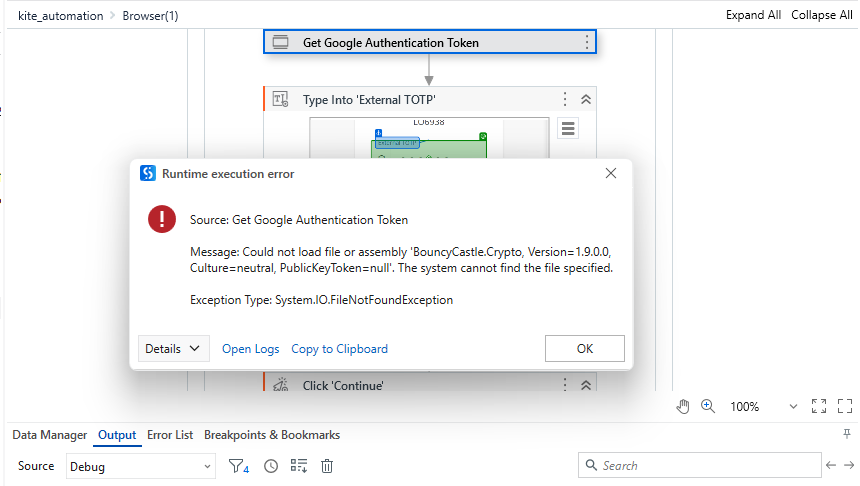Click the fit to screen icon

[818, 406]
